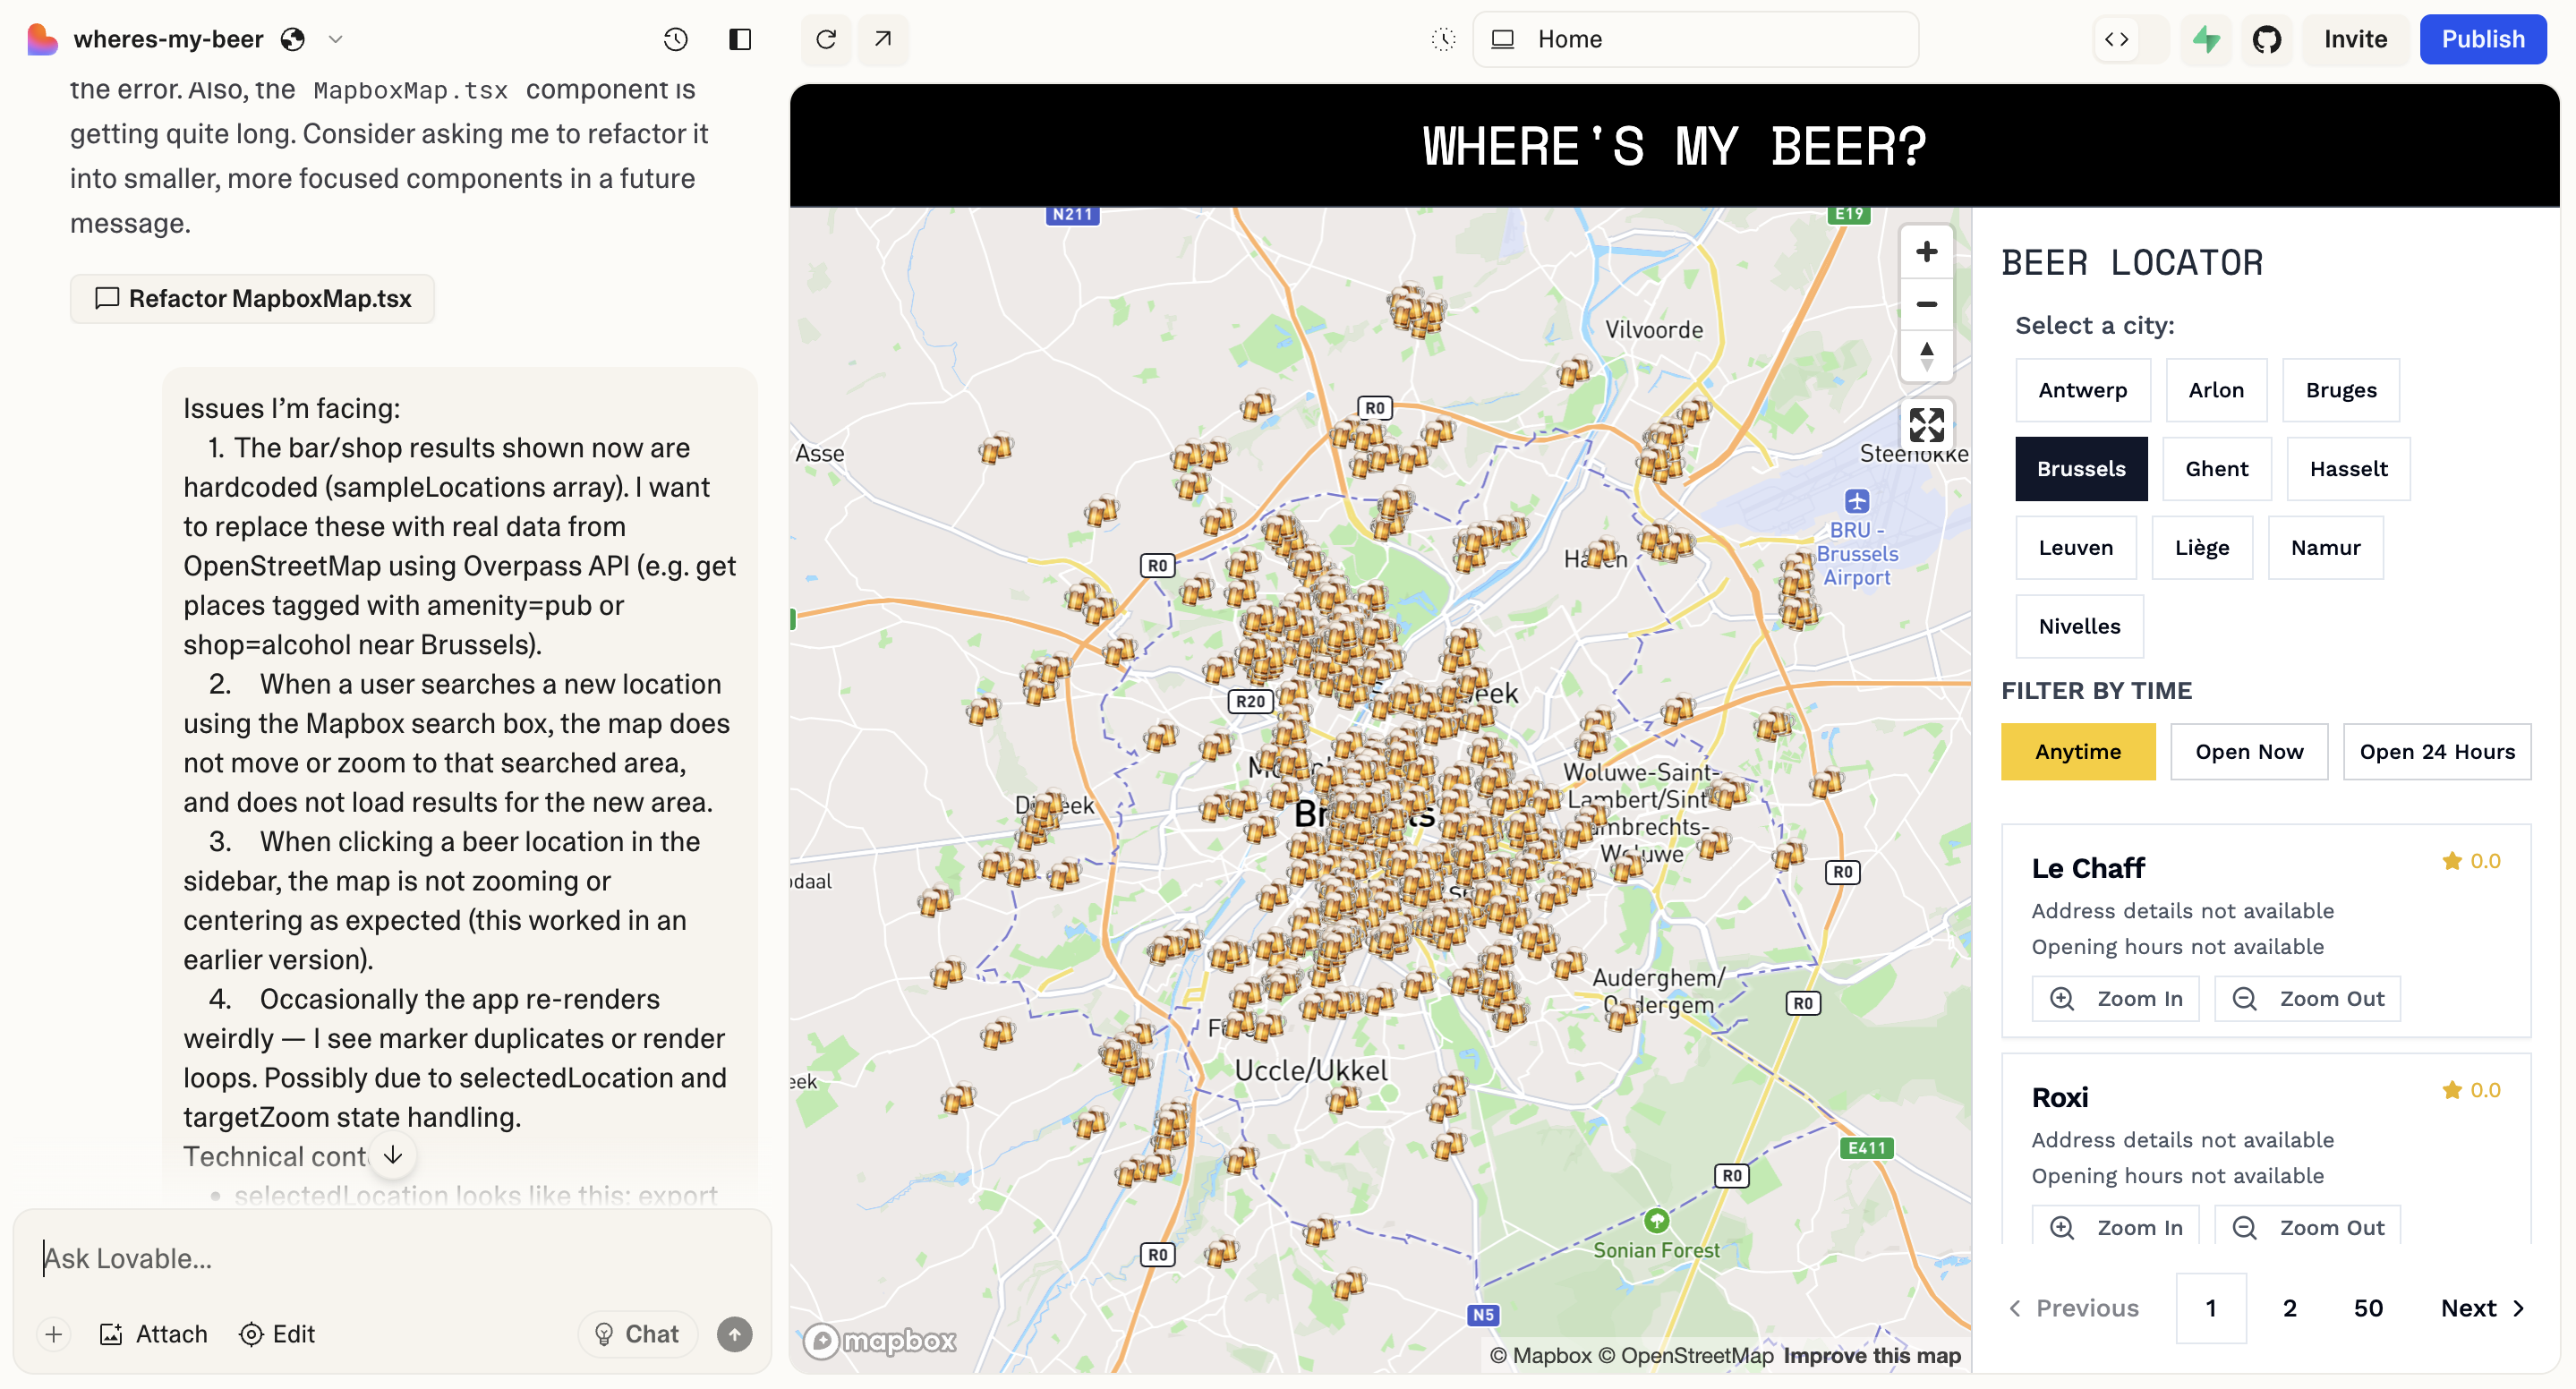Zoom out on map with minus
2576x1389 pixels.
(x=1926, y=304)
